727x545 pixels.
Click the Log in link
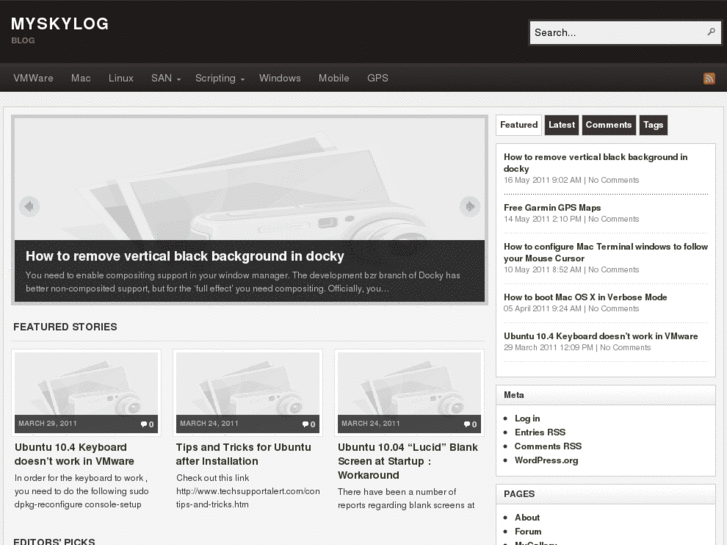coord(527,418)
